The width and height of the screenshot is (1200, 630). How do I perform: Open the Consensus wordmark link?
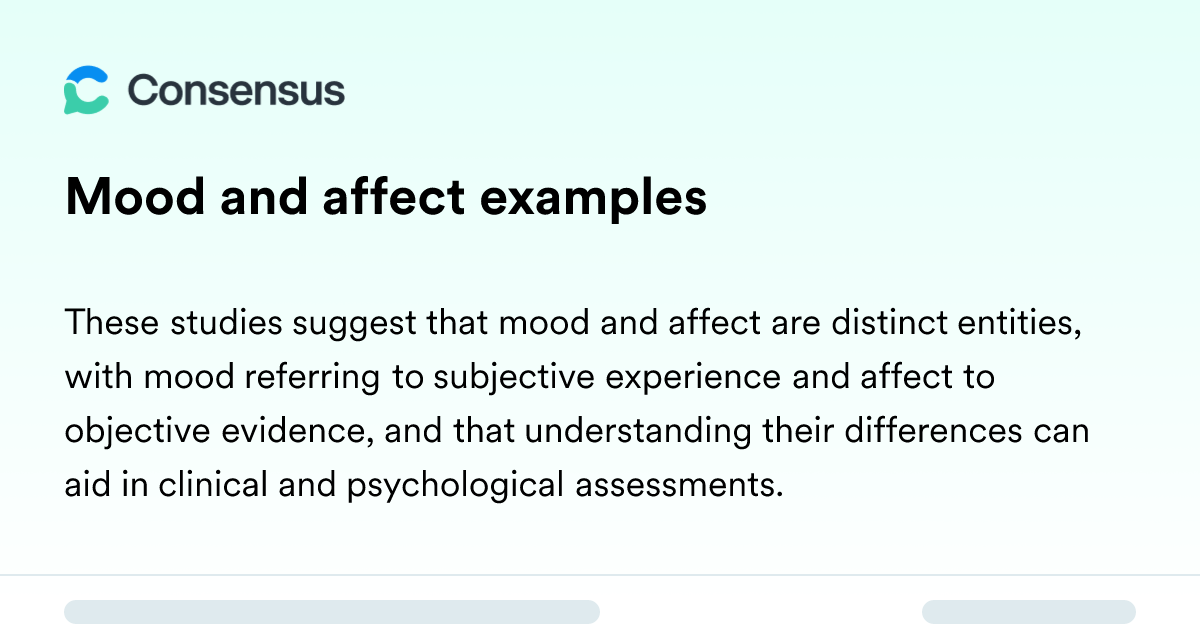(x=236, y=90)
